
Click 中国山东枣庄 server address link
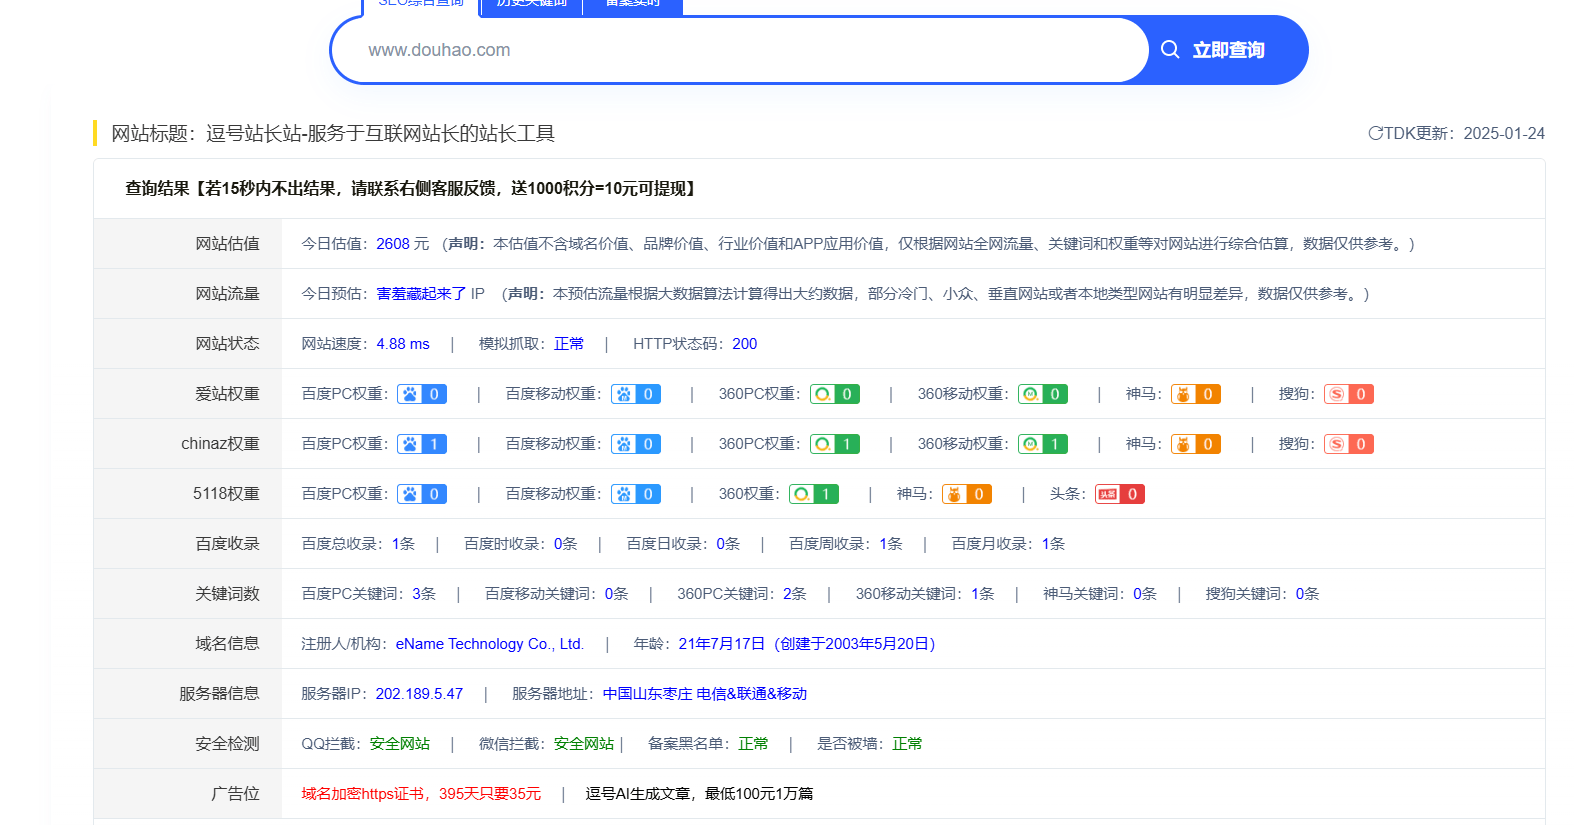pyautogui.click(x=705, y=694)
